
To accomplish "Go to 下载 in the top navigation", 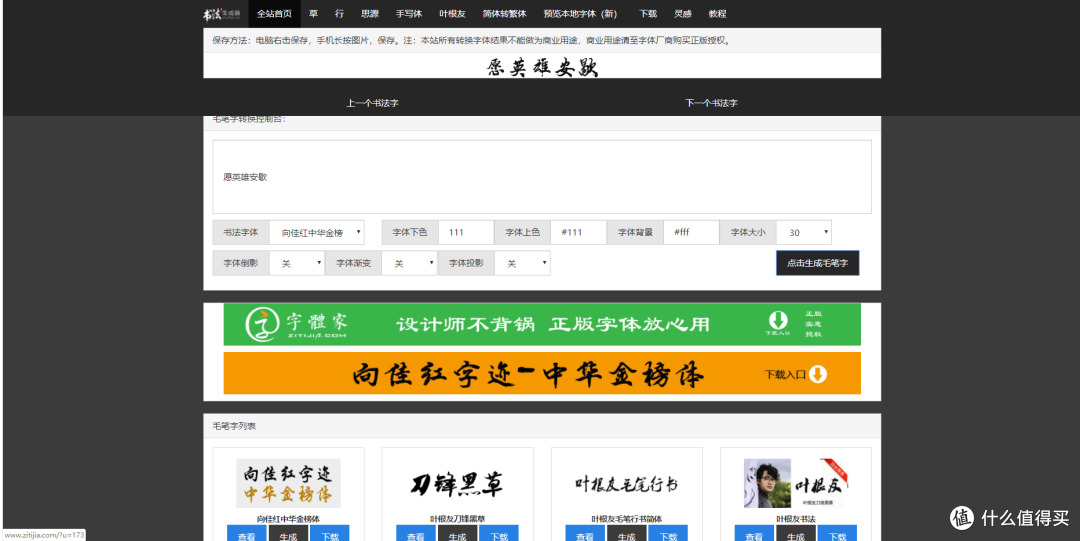I will pyautogui.click(x=648, y=14).
